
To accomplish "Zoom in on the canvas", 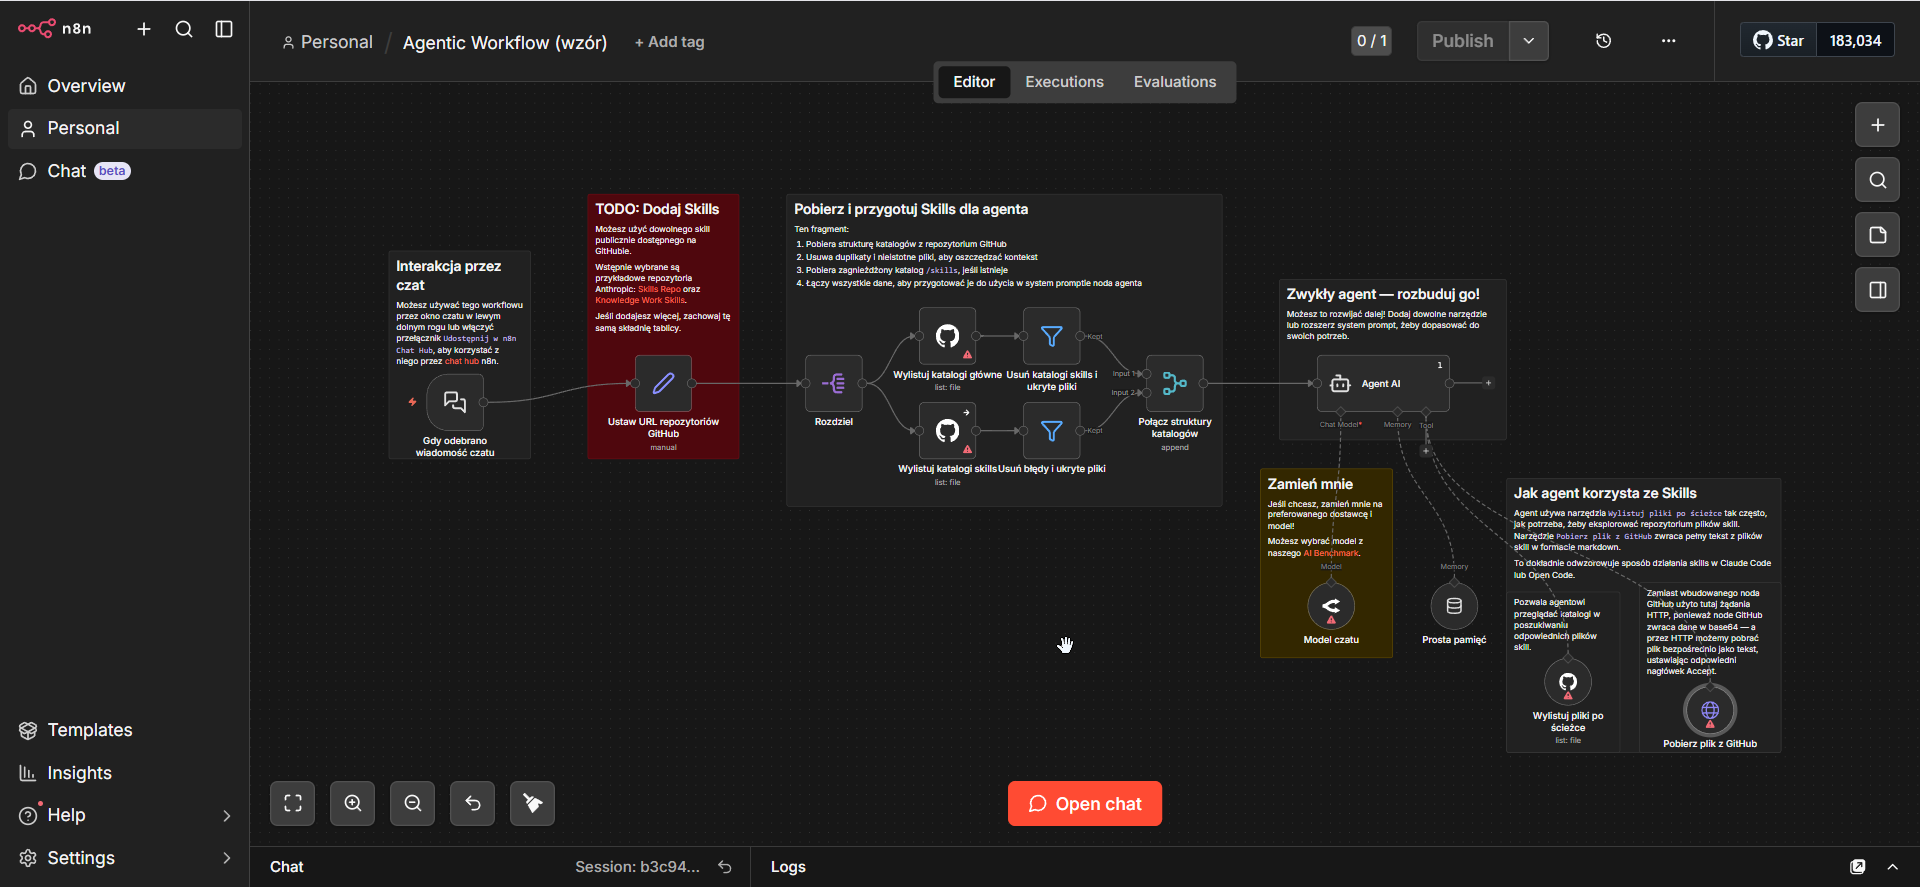I will click(353, 803).
